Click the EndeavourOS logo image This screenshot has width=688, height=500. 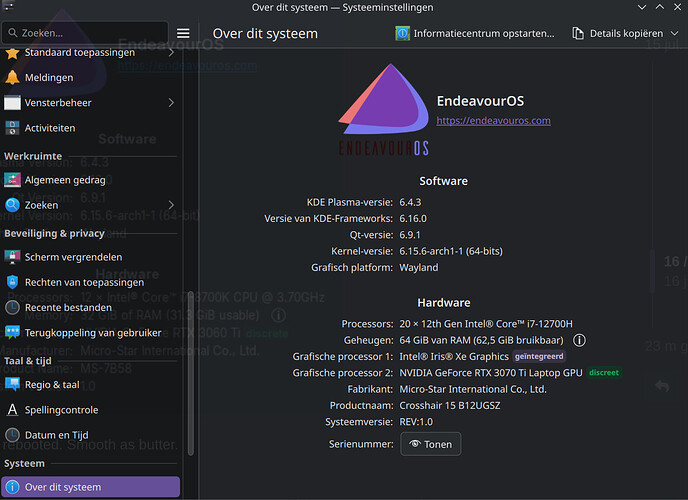click(x=384, y=109)
